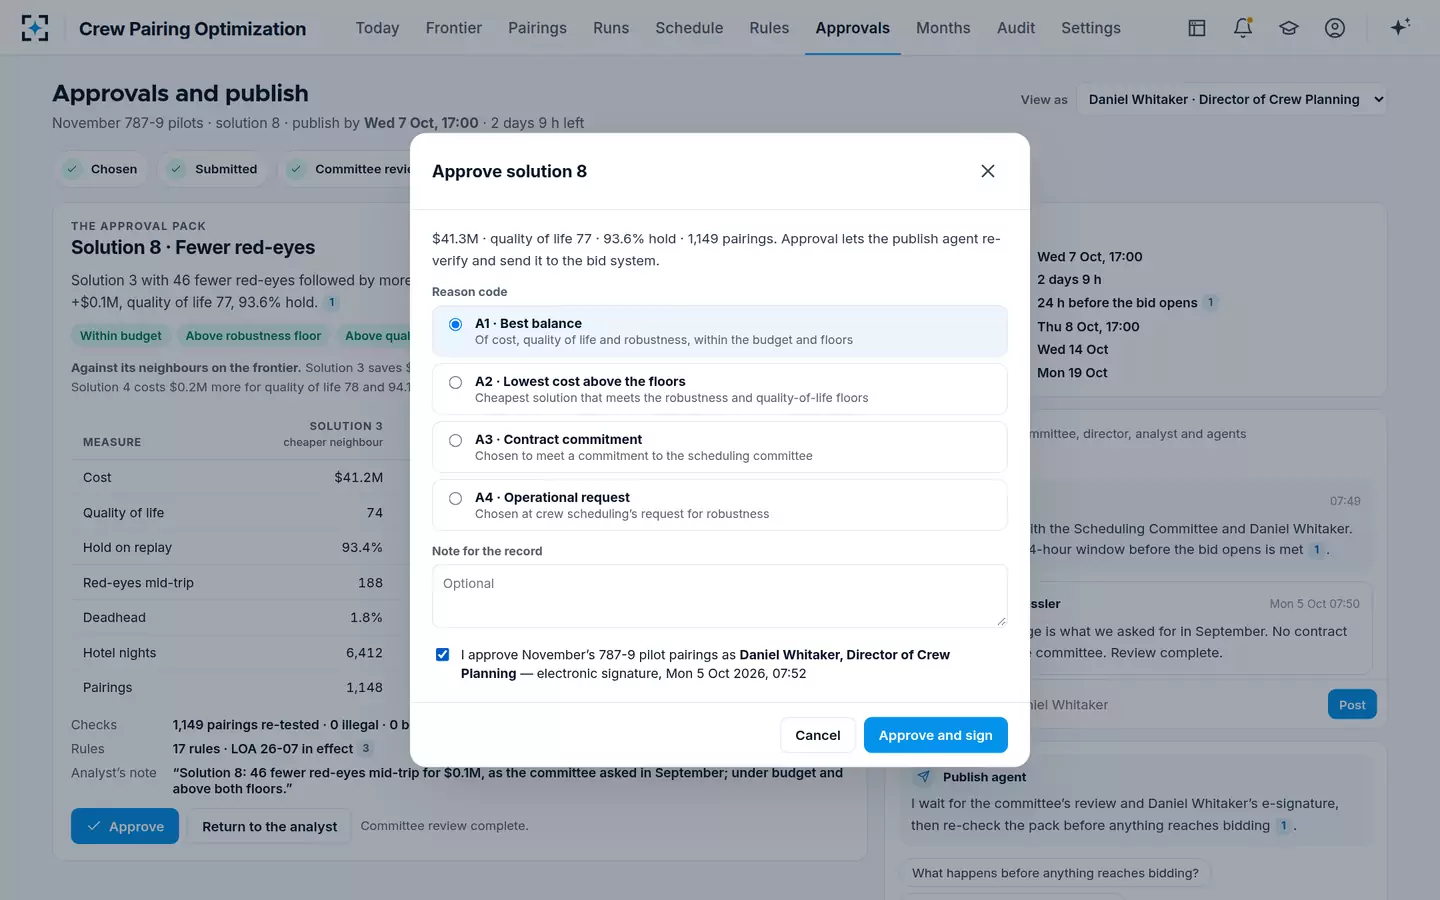Select reason A3 Contract commitment
Screen dimensions: 1440x900
[x=720, y=447]
